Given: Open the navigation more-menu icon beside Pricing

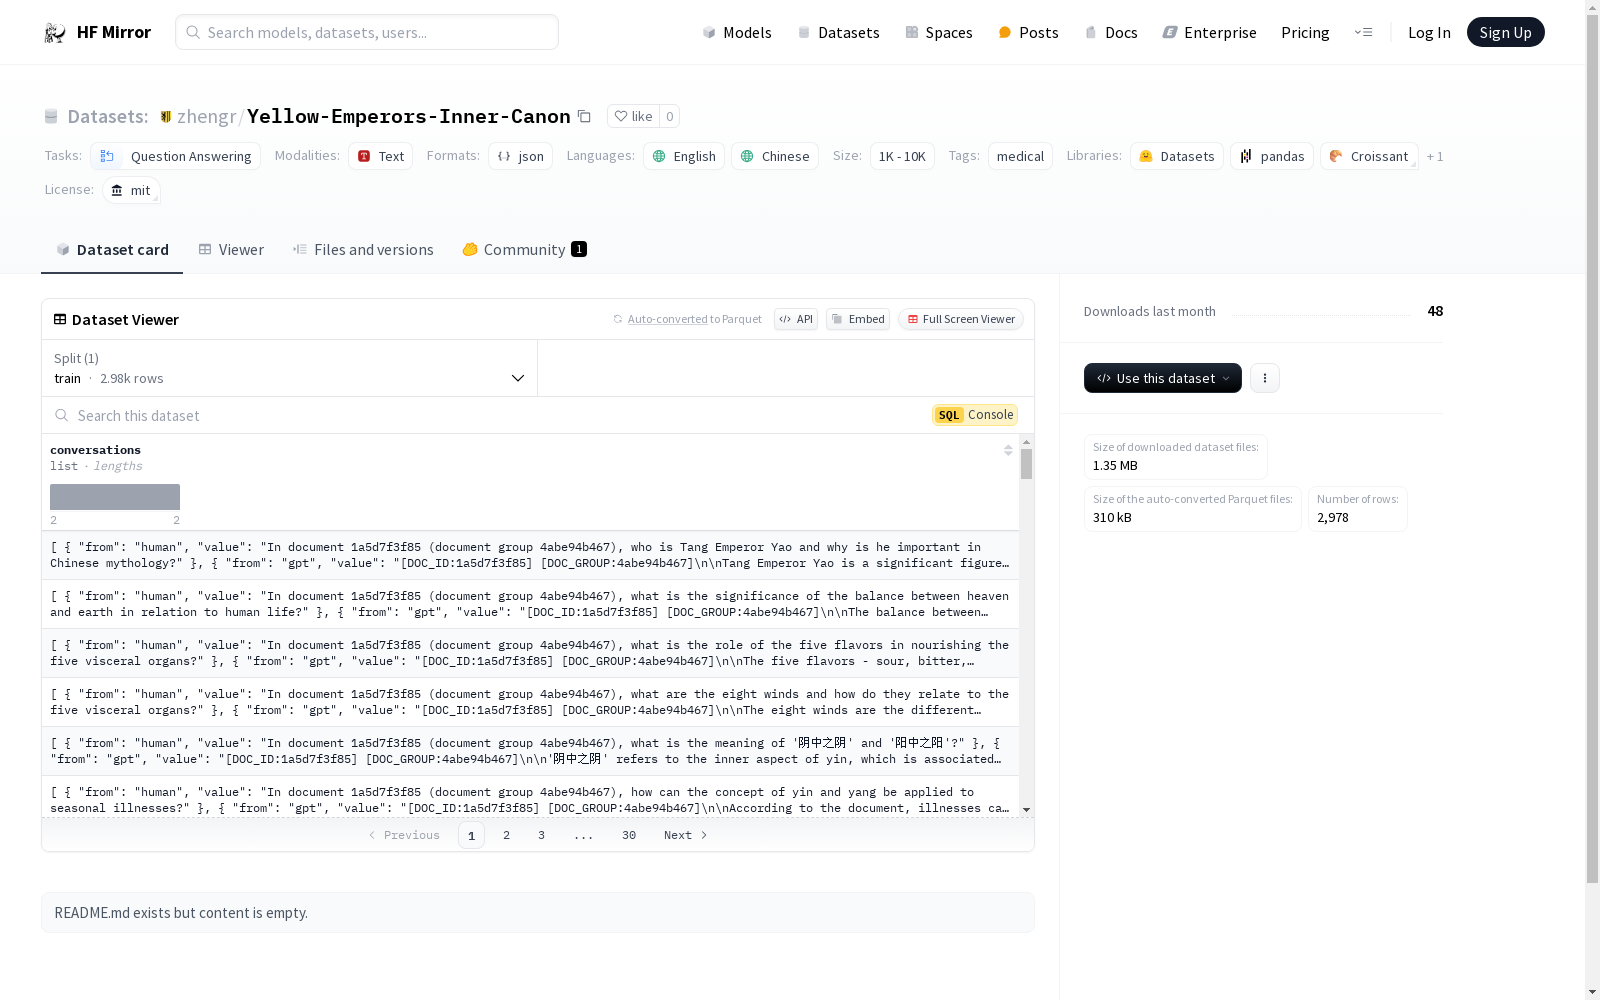Looking at the screenshot, I should [1363, 32].
